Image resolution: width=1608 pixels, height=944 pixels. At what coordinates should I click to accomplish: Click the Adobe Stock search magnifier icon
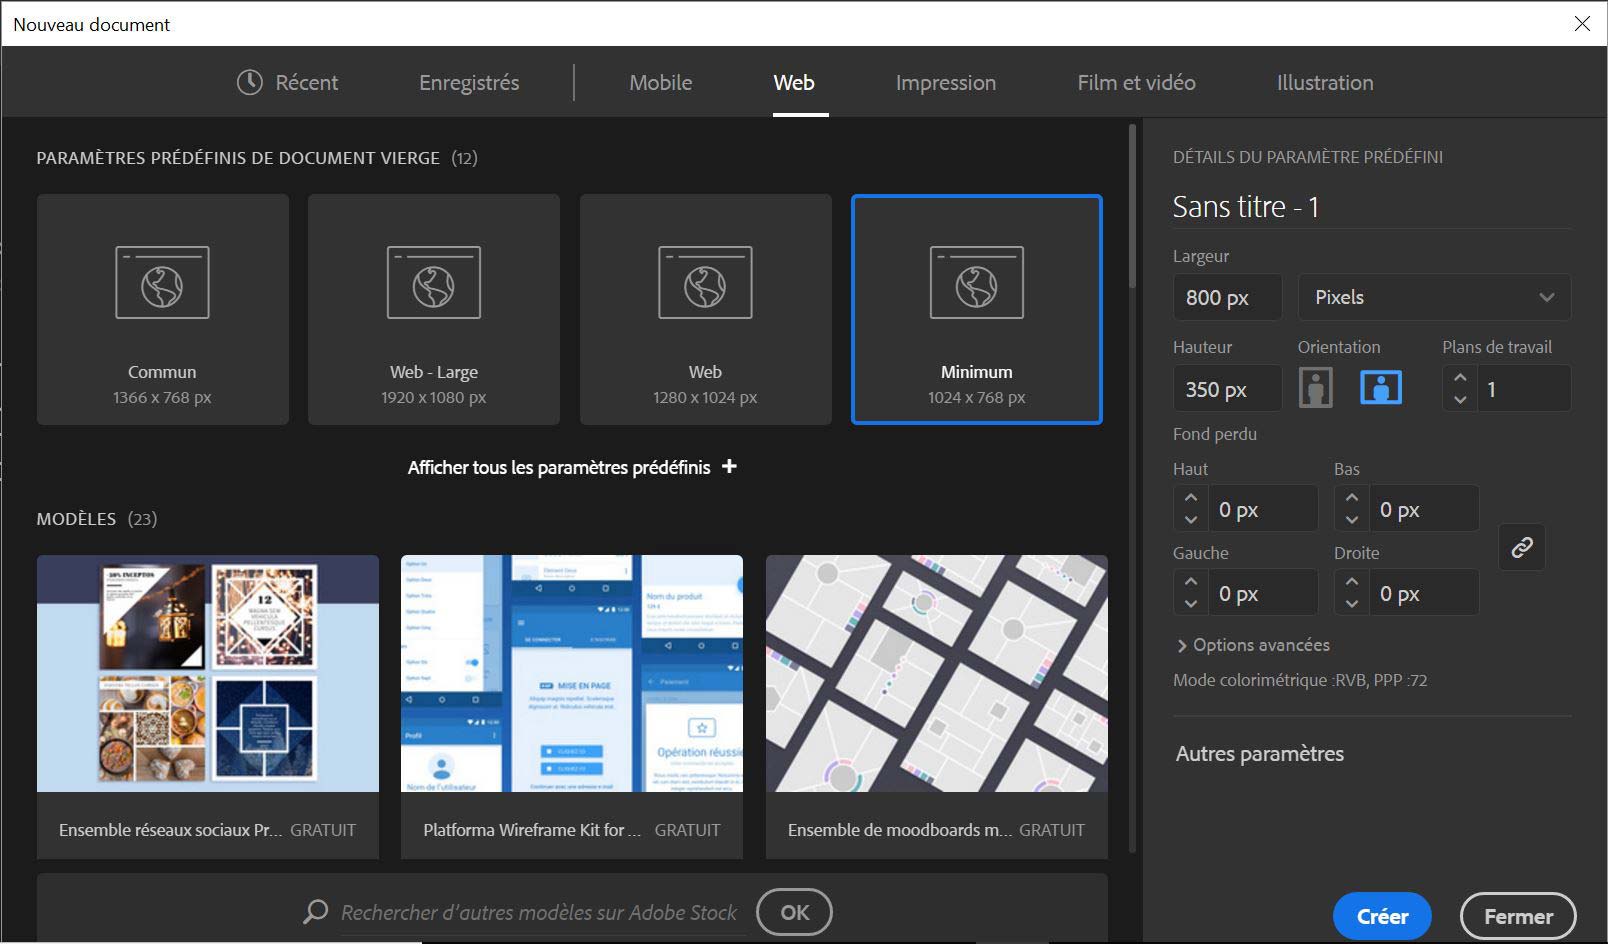coord(316,911)
